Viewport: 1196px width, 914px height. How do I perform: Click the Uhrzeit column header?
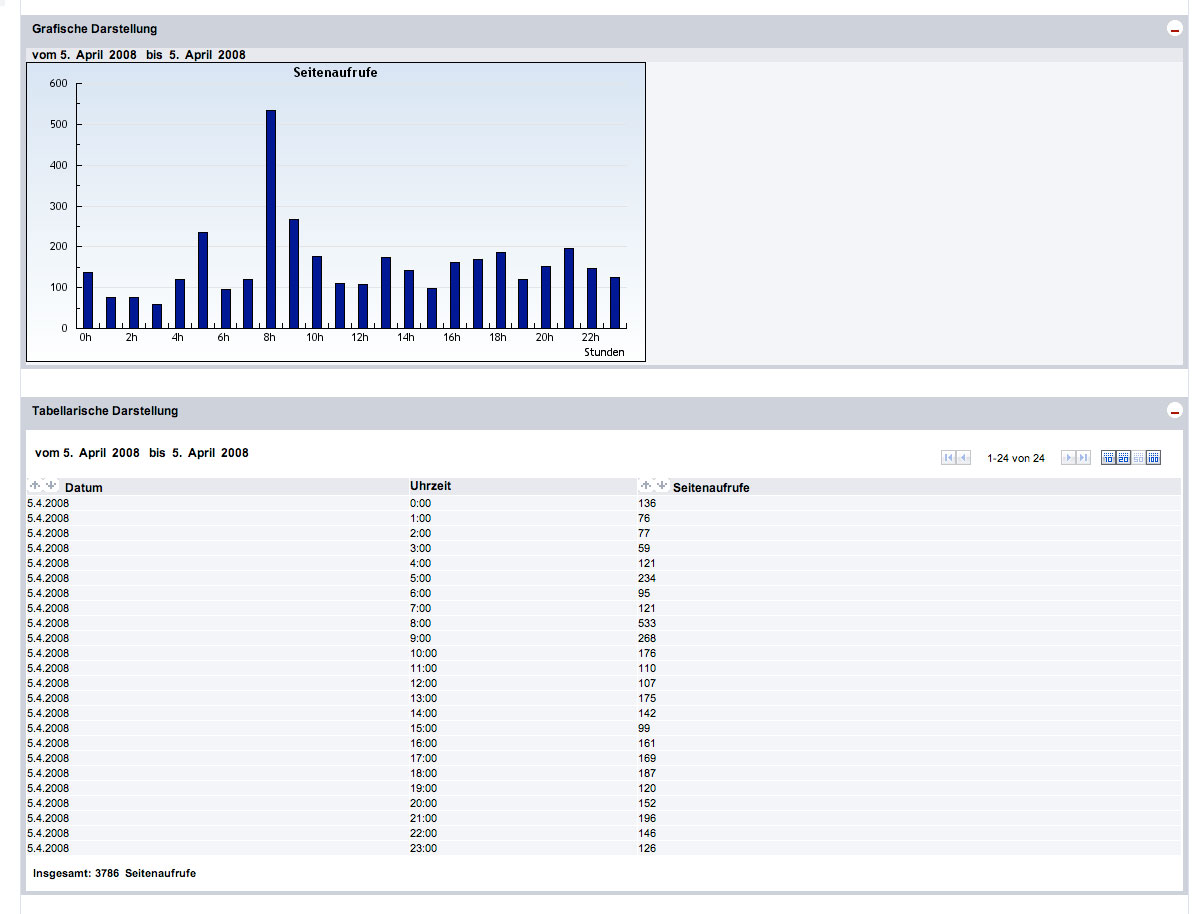pos(430,486)
